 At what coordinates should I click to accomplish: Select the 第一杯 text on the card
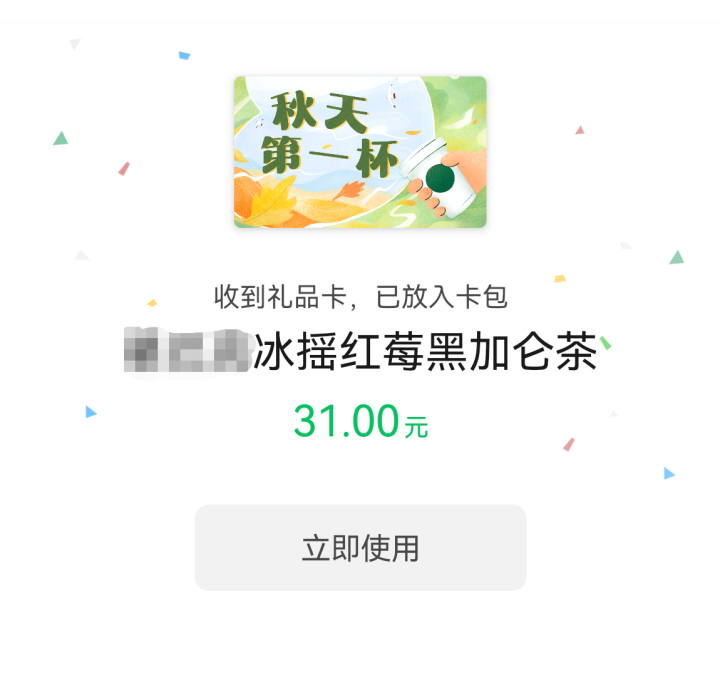329,157
